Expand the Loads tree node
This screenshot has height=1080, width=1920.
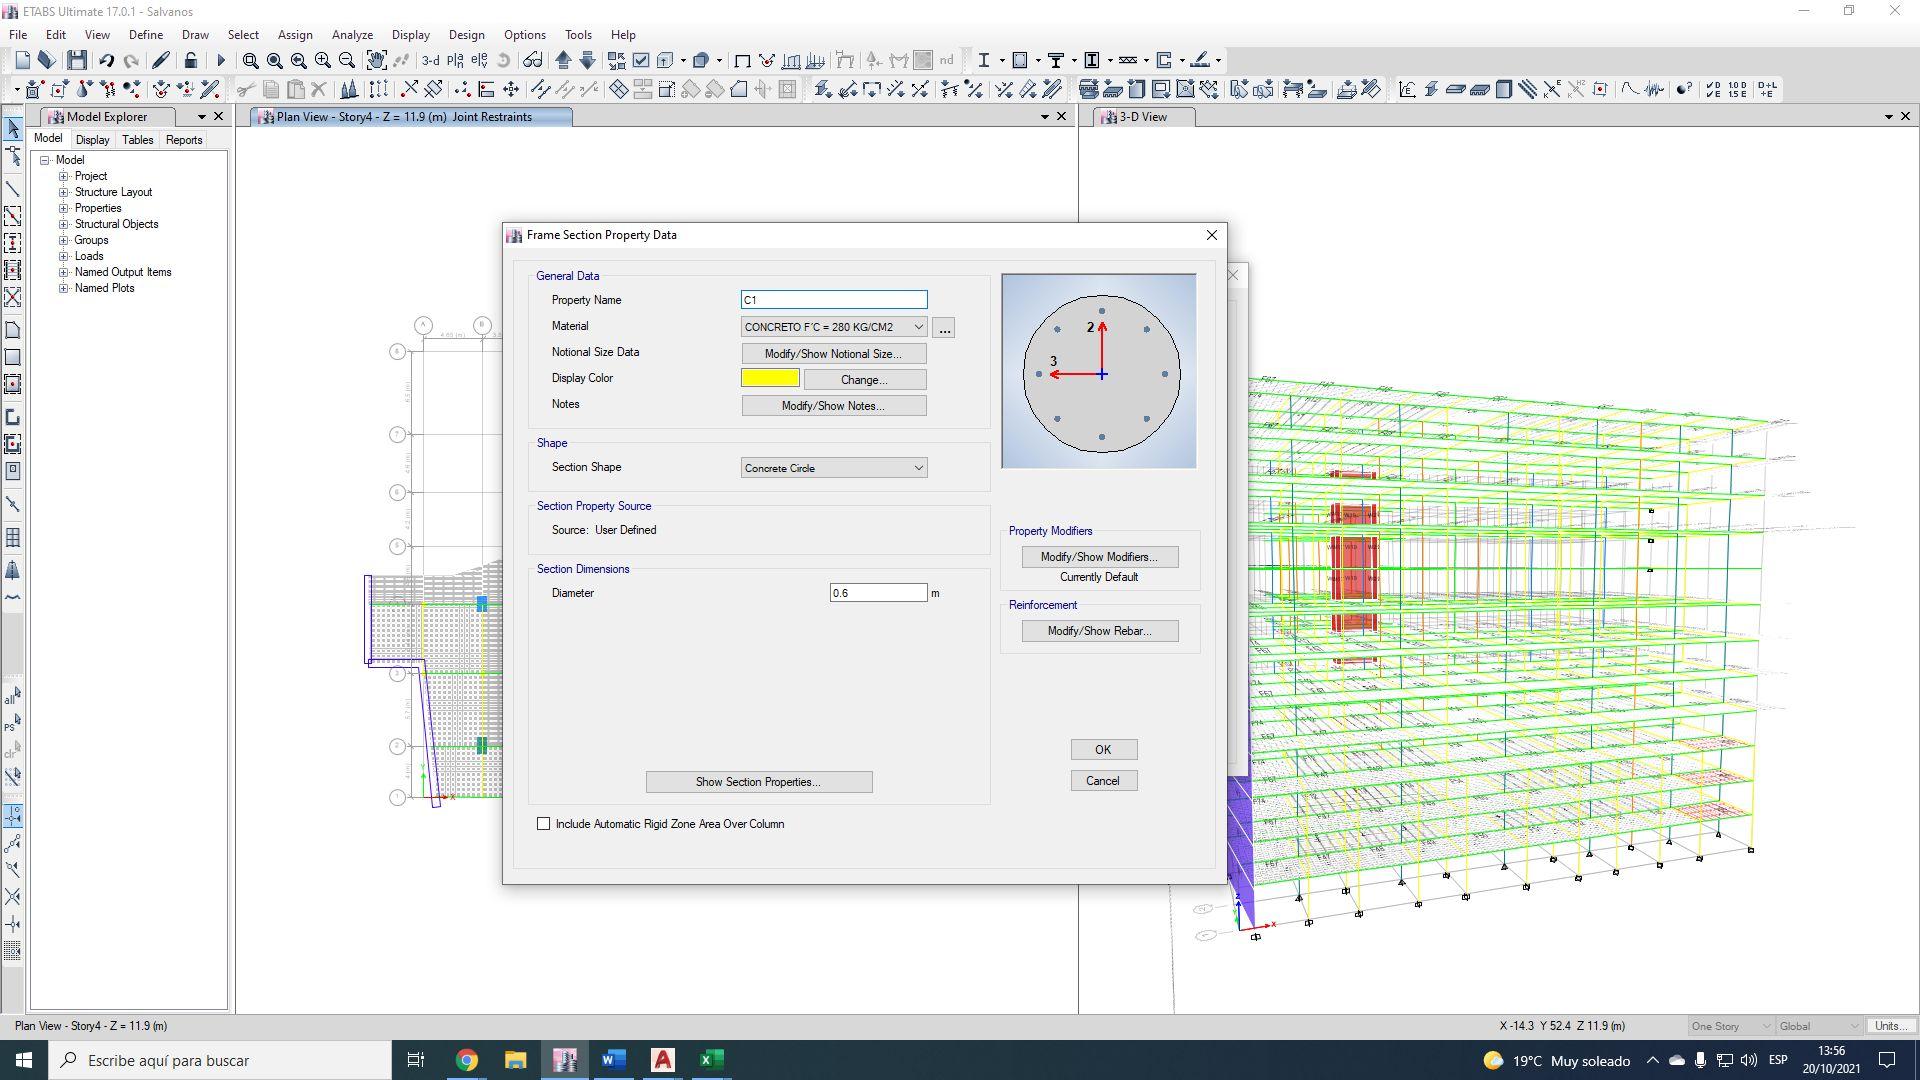coord(64,256)
